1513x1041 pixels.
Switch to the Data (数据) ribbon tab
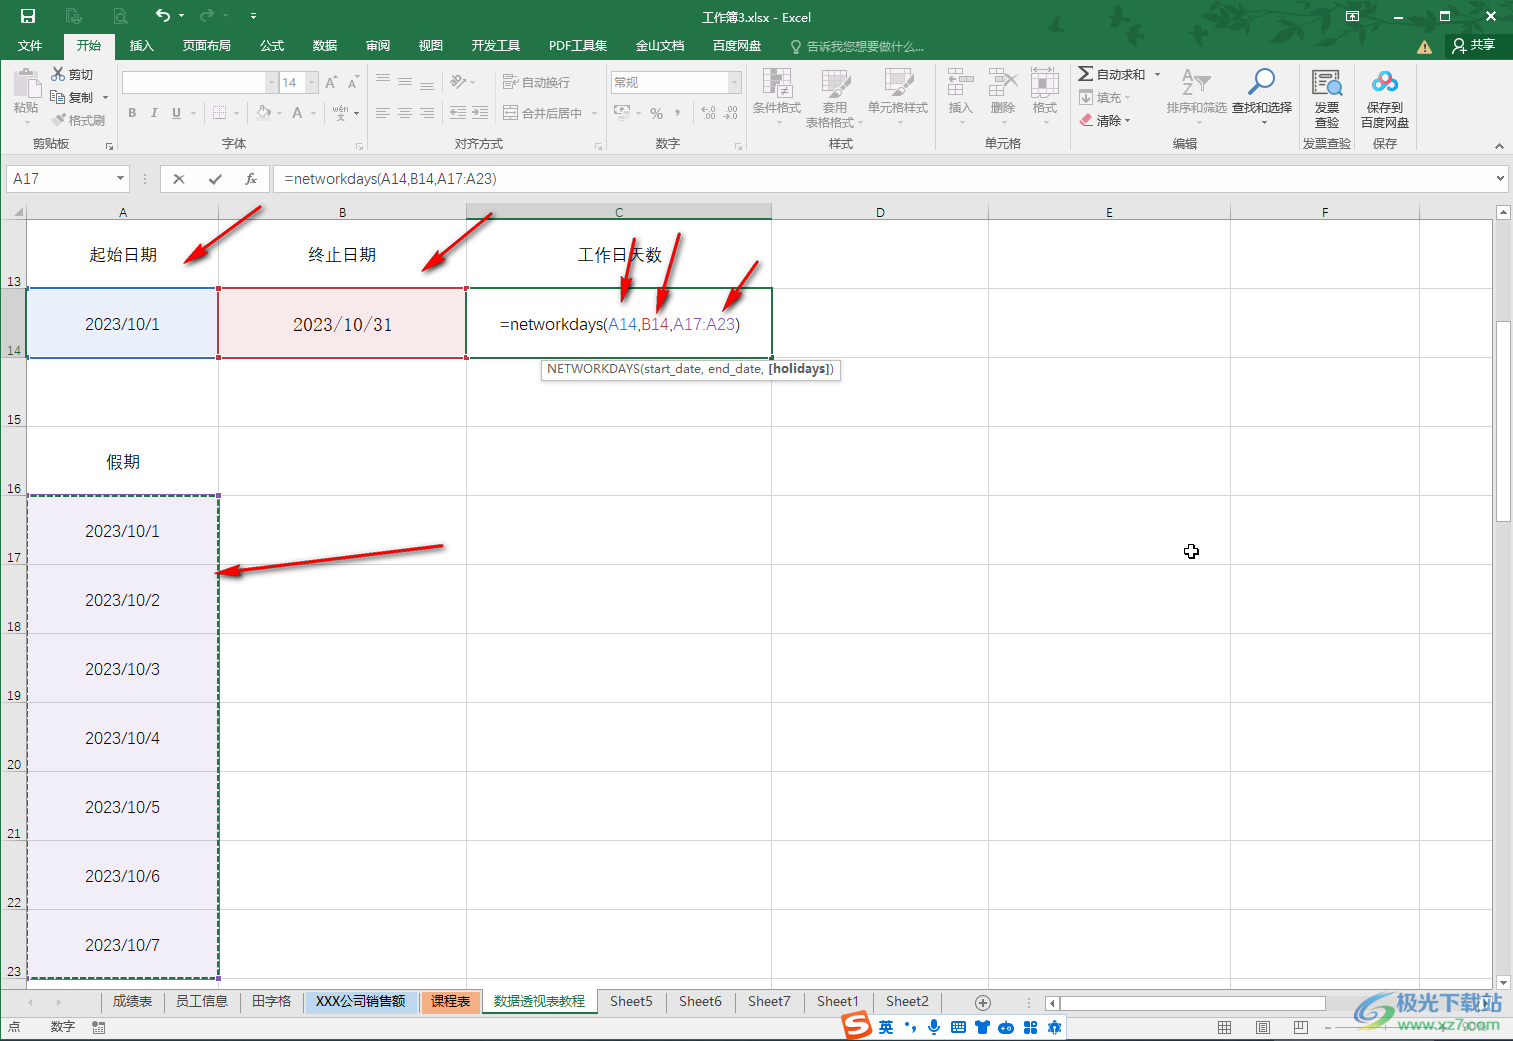coord(324,45)
